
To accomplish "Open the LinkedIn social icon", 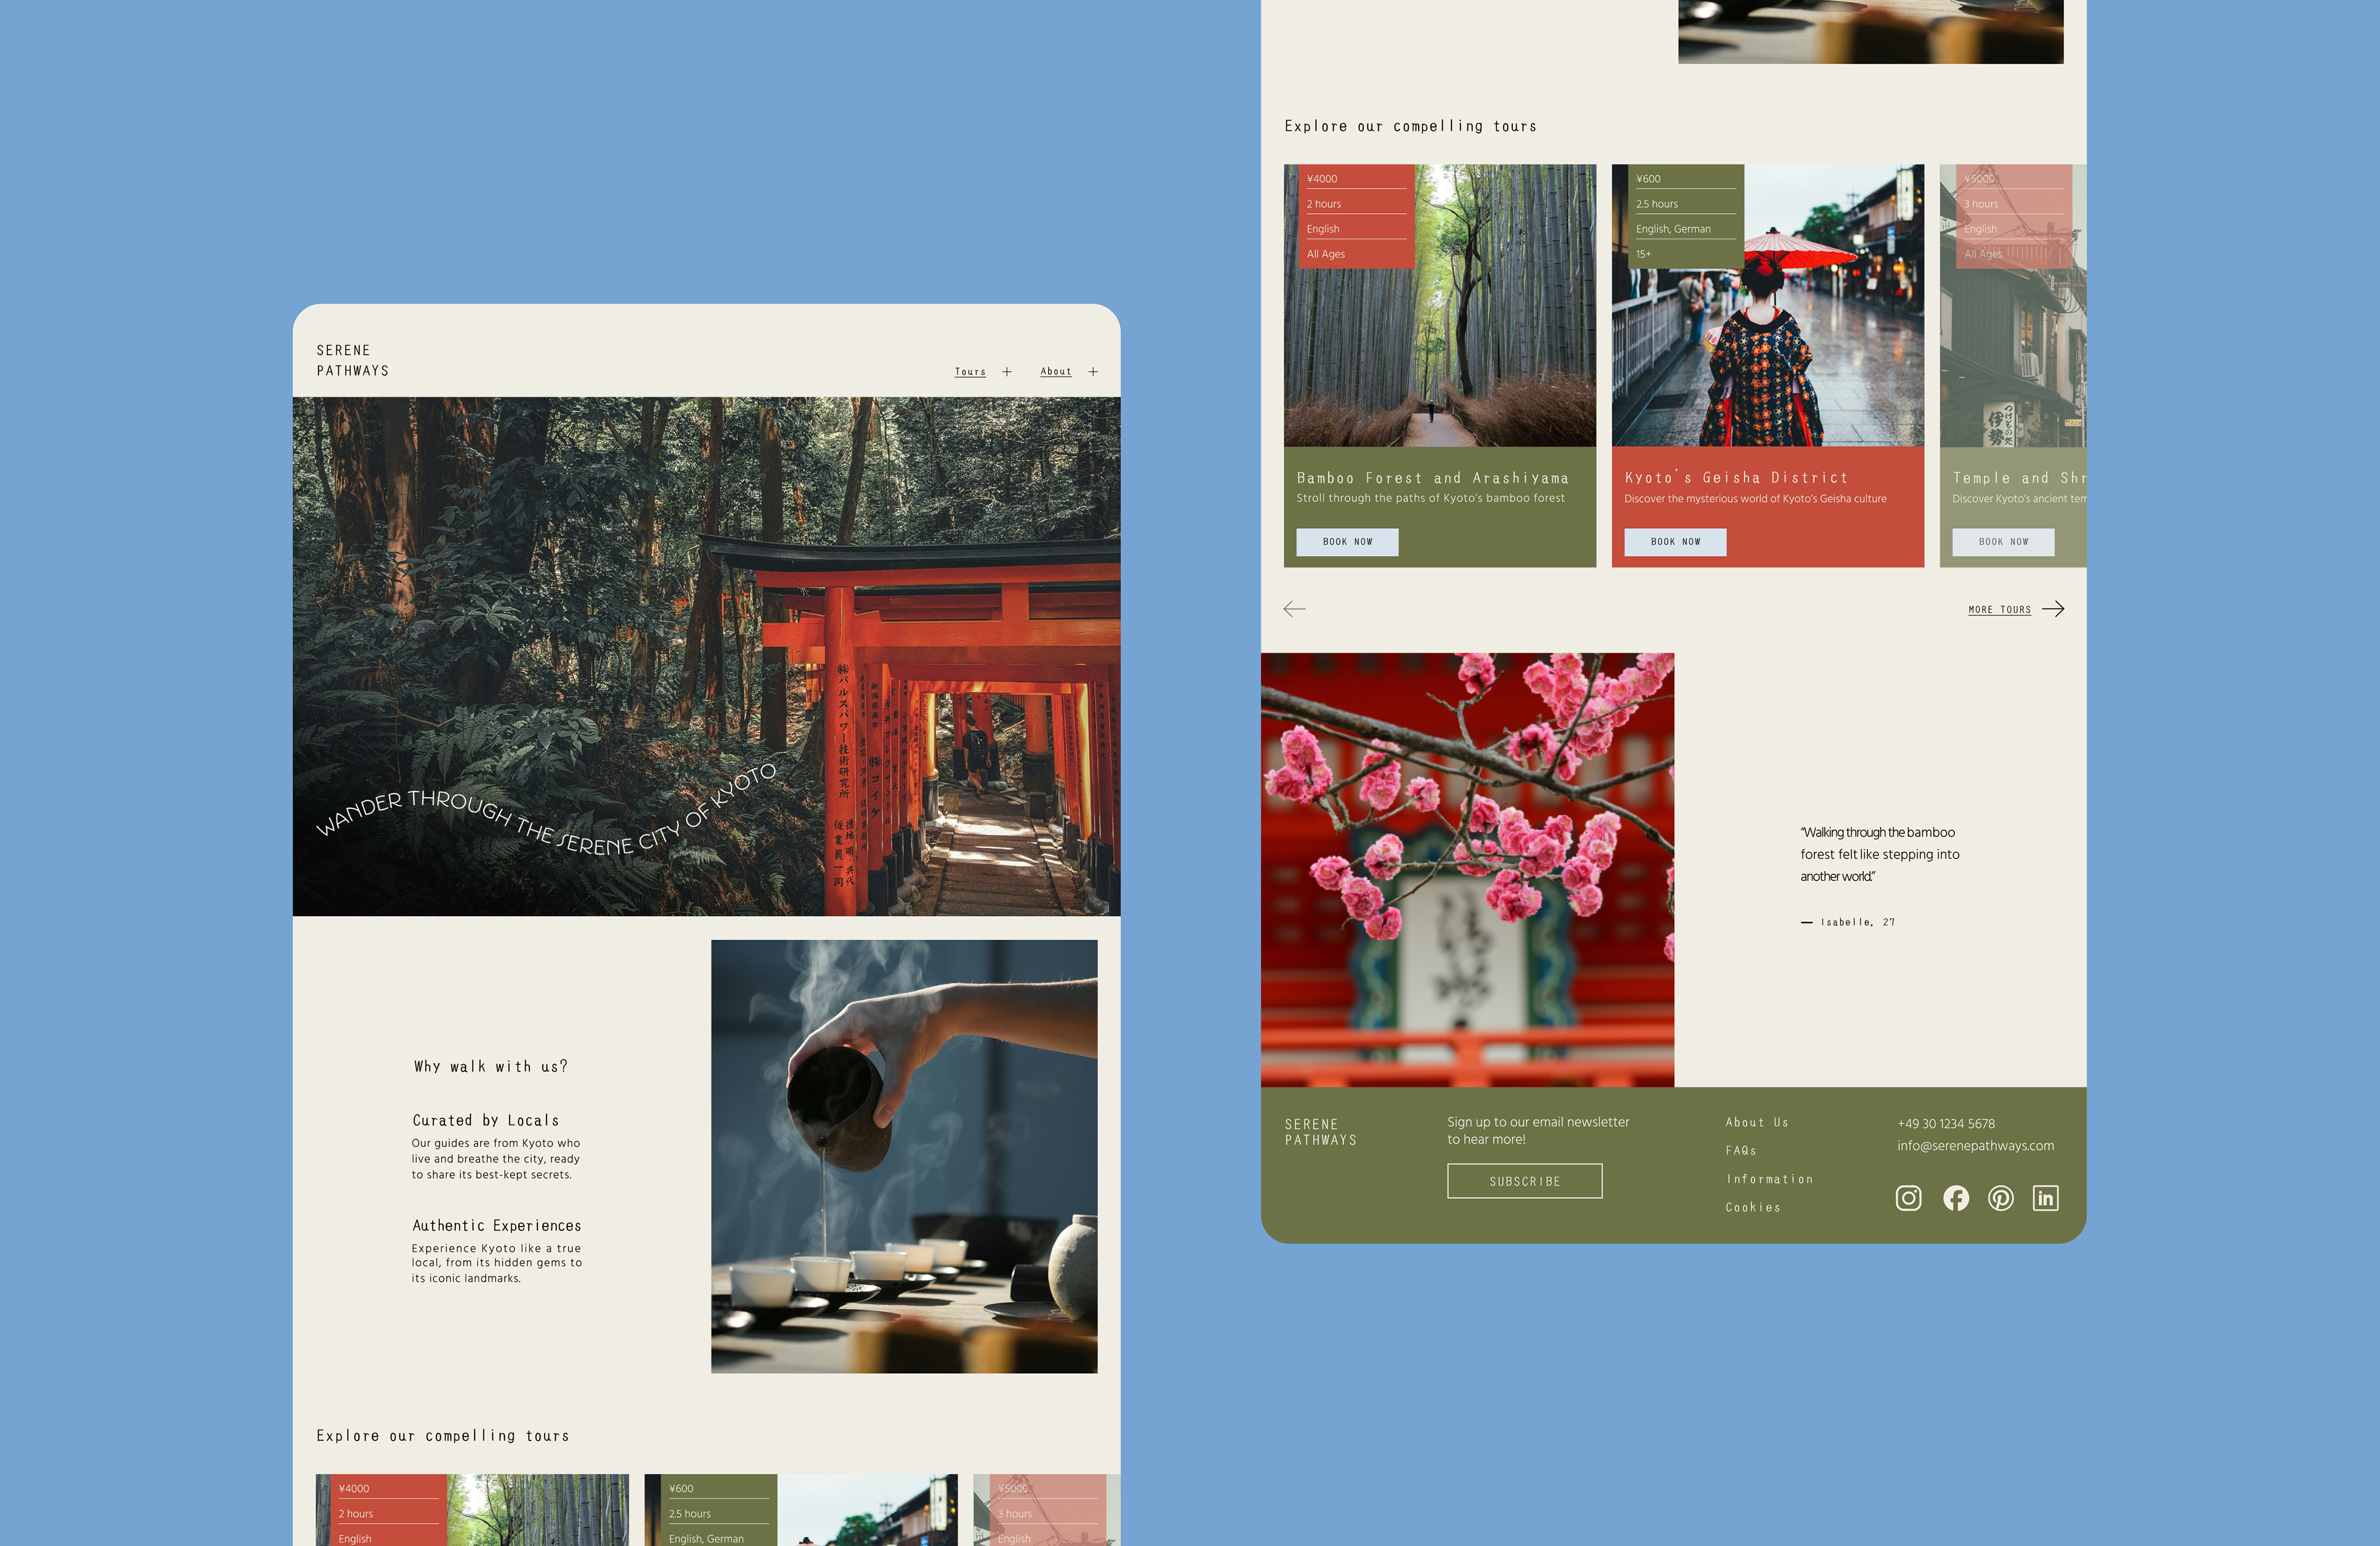I will [2046, 1198].
